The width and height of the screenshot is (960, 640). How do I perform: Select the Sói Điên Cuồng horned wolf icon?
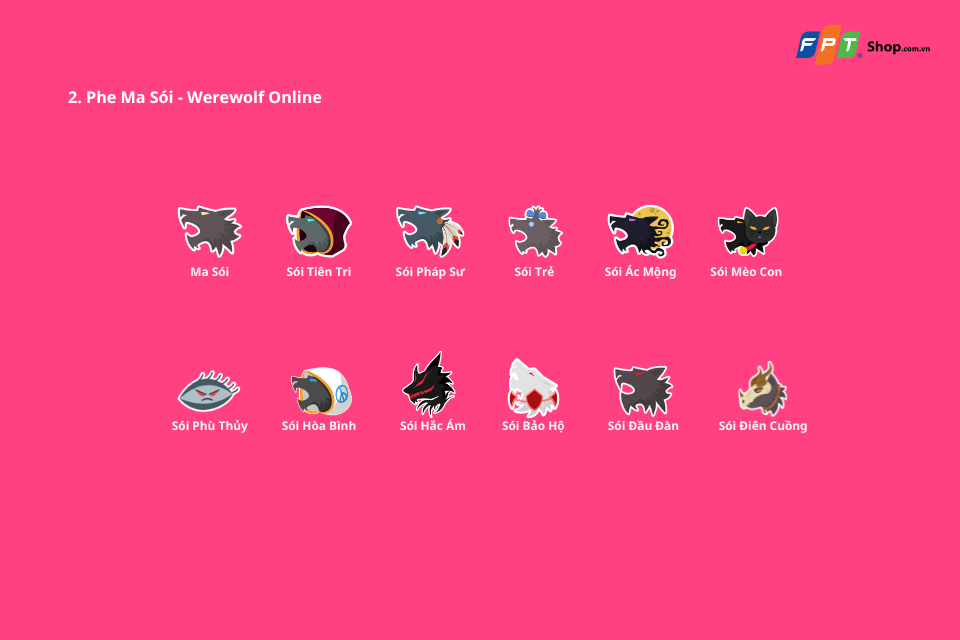763,389
